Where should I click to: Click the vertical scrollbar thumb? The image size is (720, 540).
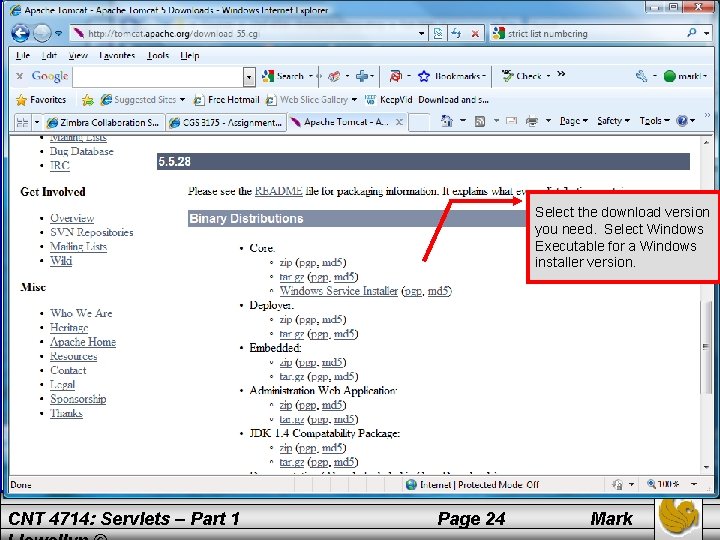(x=706, y=347)
